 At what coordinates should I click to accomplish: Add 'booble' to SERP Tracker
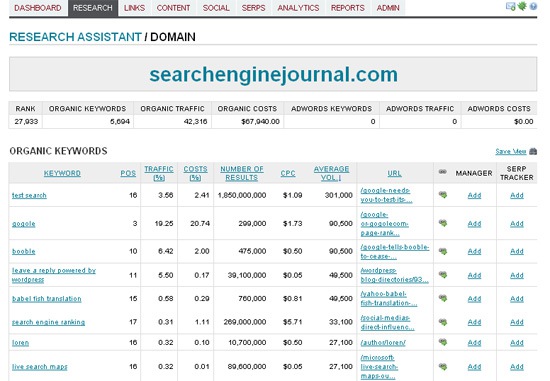click(517, 252)
